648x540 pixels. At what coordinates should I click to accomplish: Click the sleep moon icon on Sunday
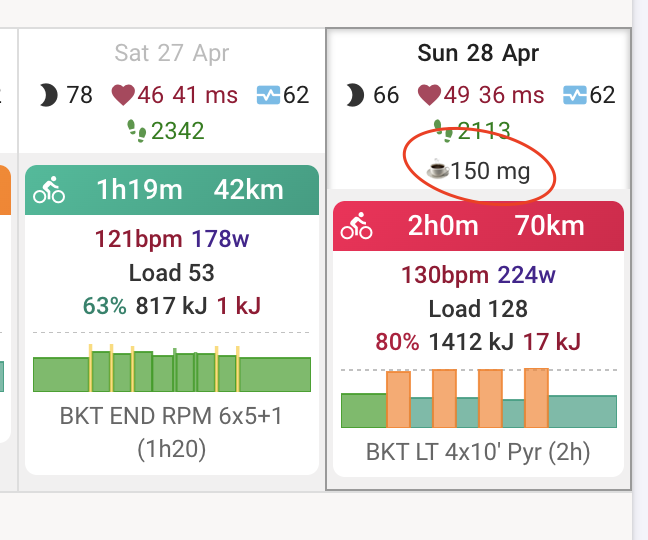pyautogui.click(x=355, y=95)
